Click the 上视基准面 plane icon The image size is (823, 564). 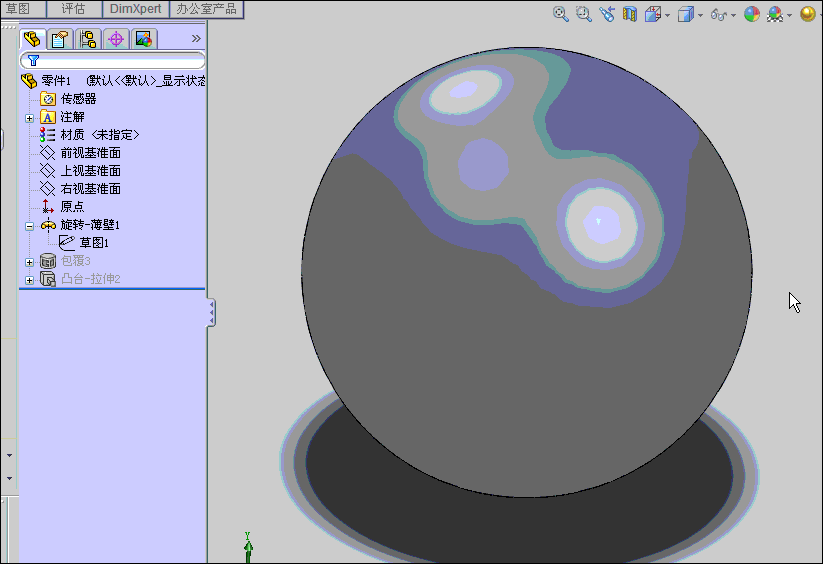pyautogui.click(x=48, y=171)
